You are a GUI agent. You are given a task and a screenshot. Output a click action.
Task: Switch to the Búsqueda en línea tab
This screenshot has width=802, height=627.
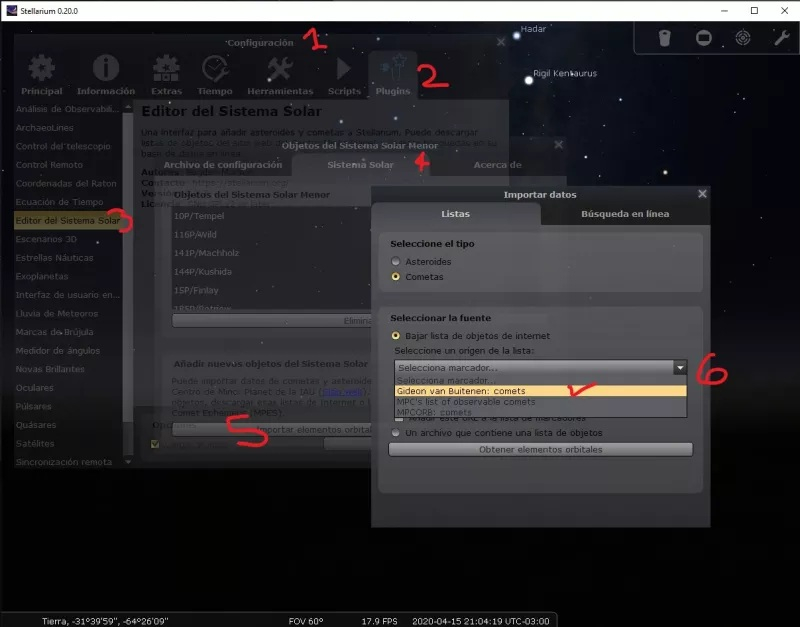(x=625, y=214)
